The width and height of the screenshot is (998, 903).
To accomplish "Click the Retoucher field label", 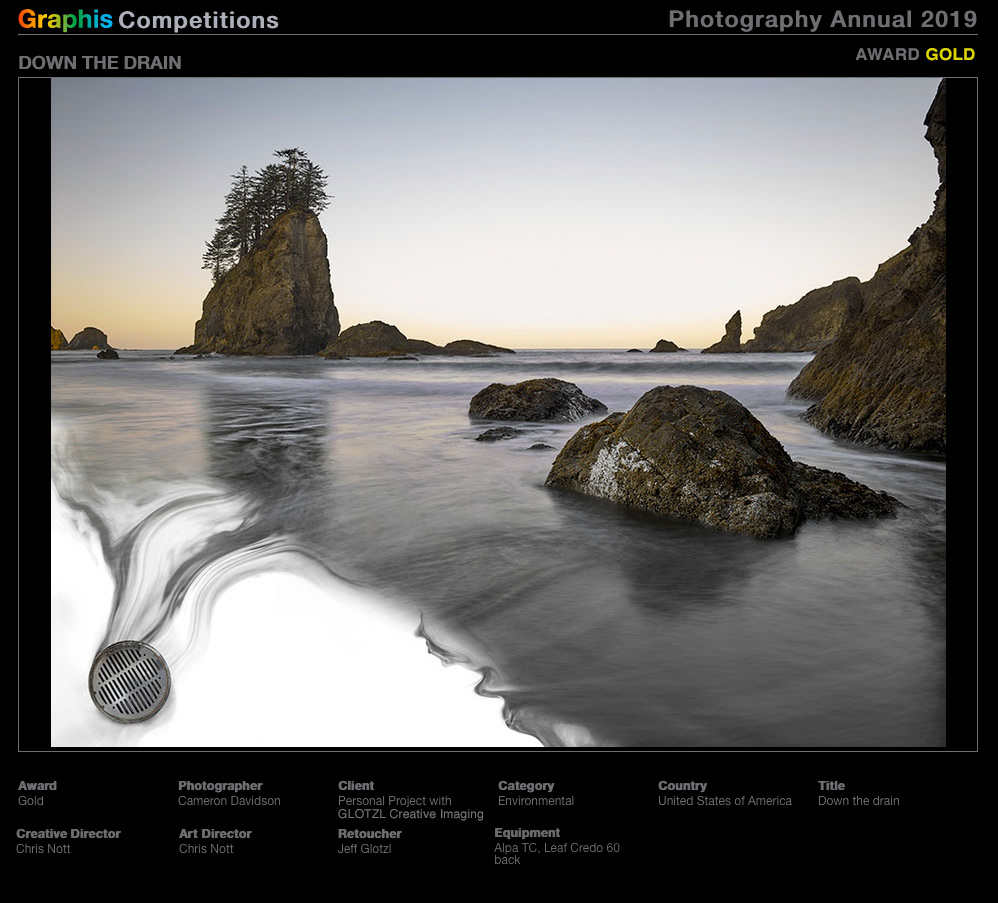I will [370, 833].
